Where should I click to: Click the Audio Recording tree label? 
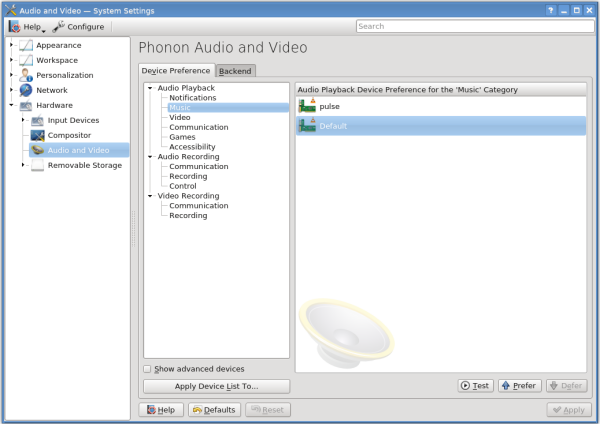(x=189, y=157)
